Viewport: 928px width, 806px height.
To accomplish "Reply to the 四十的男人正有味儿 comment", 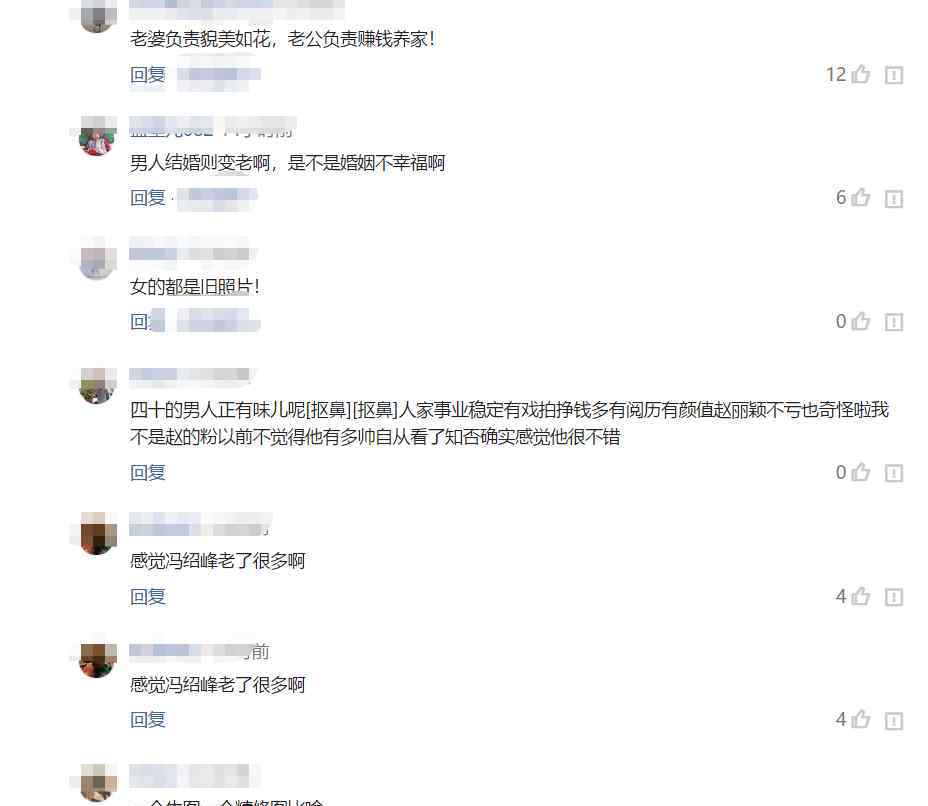I will coord(148,472).
